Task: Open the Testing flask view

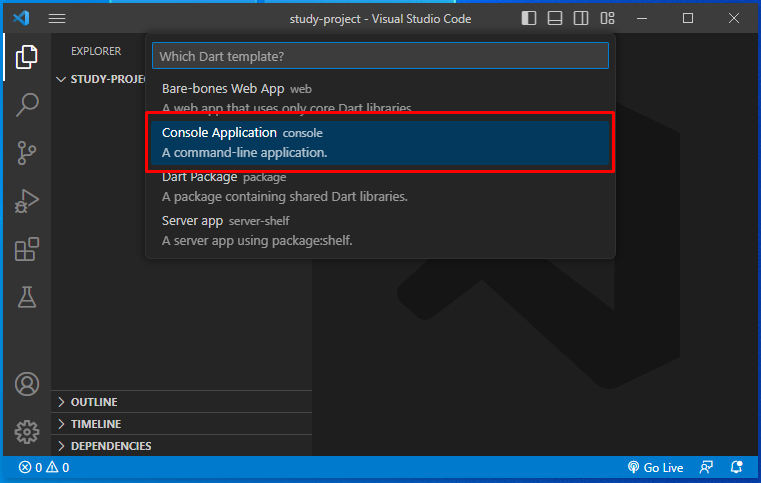Action: tap(27, 297)
